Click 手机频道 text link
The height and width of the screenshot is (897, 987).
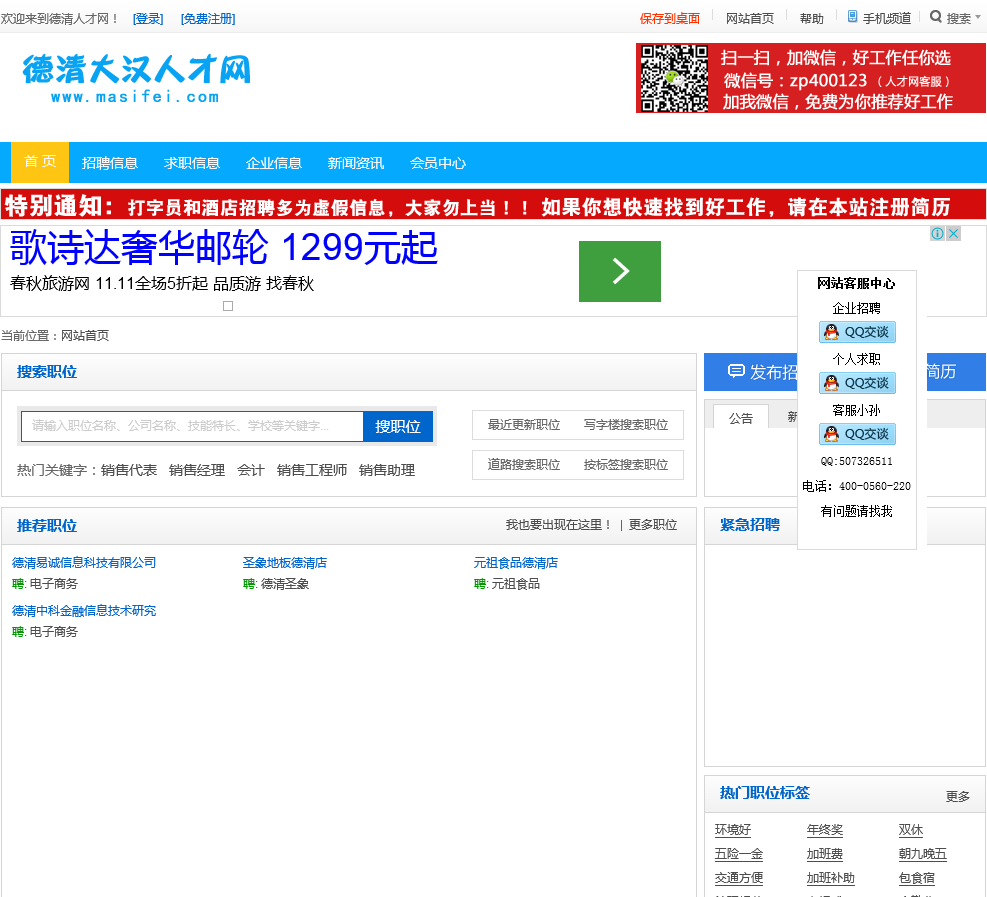[x=886, y=19]
